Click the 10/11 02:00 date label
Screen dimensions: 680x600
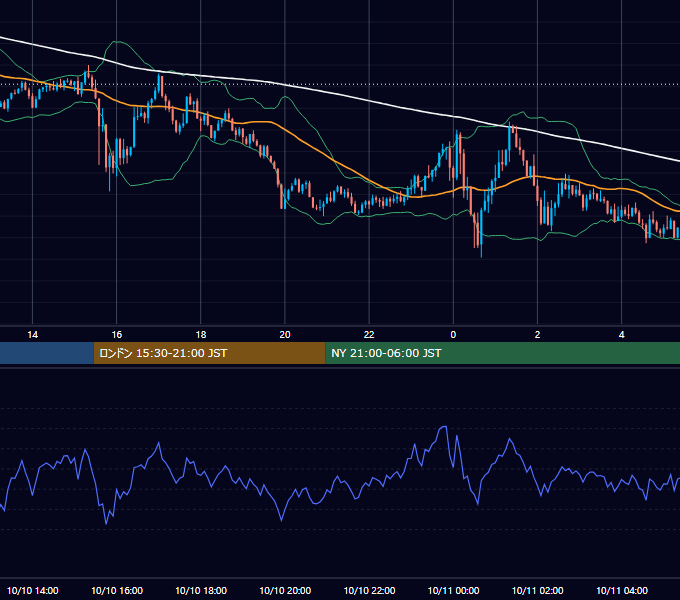point(538,590)
